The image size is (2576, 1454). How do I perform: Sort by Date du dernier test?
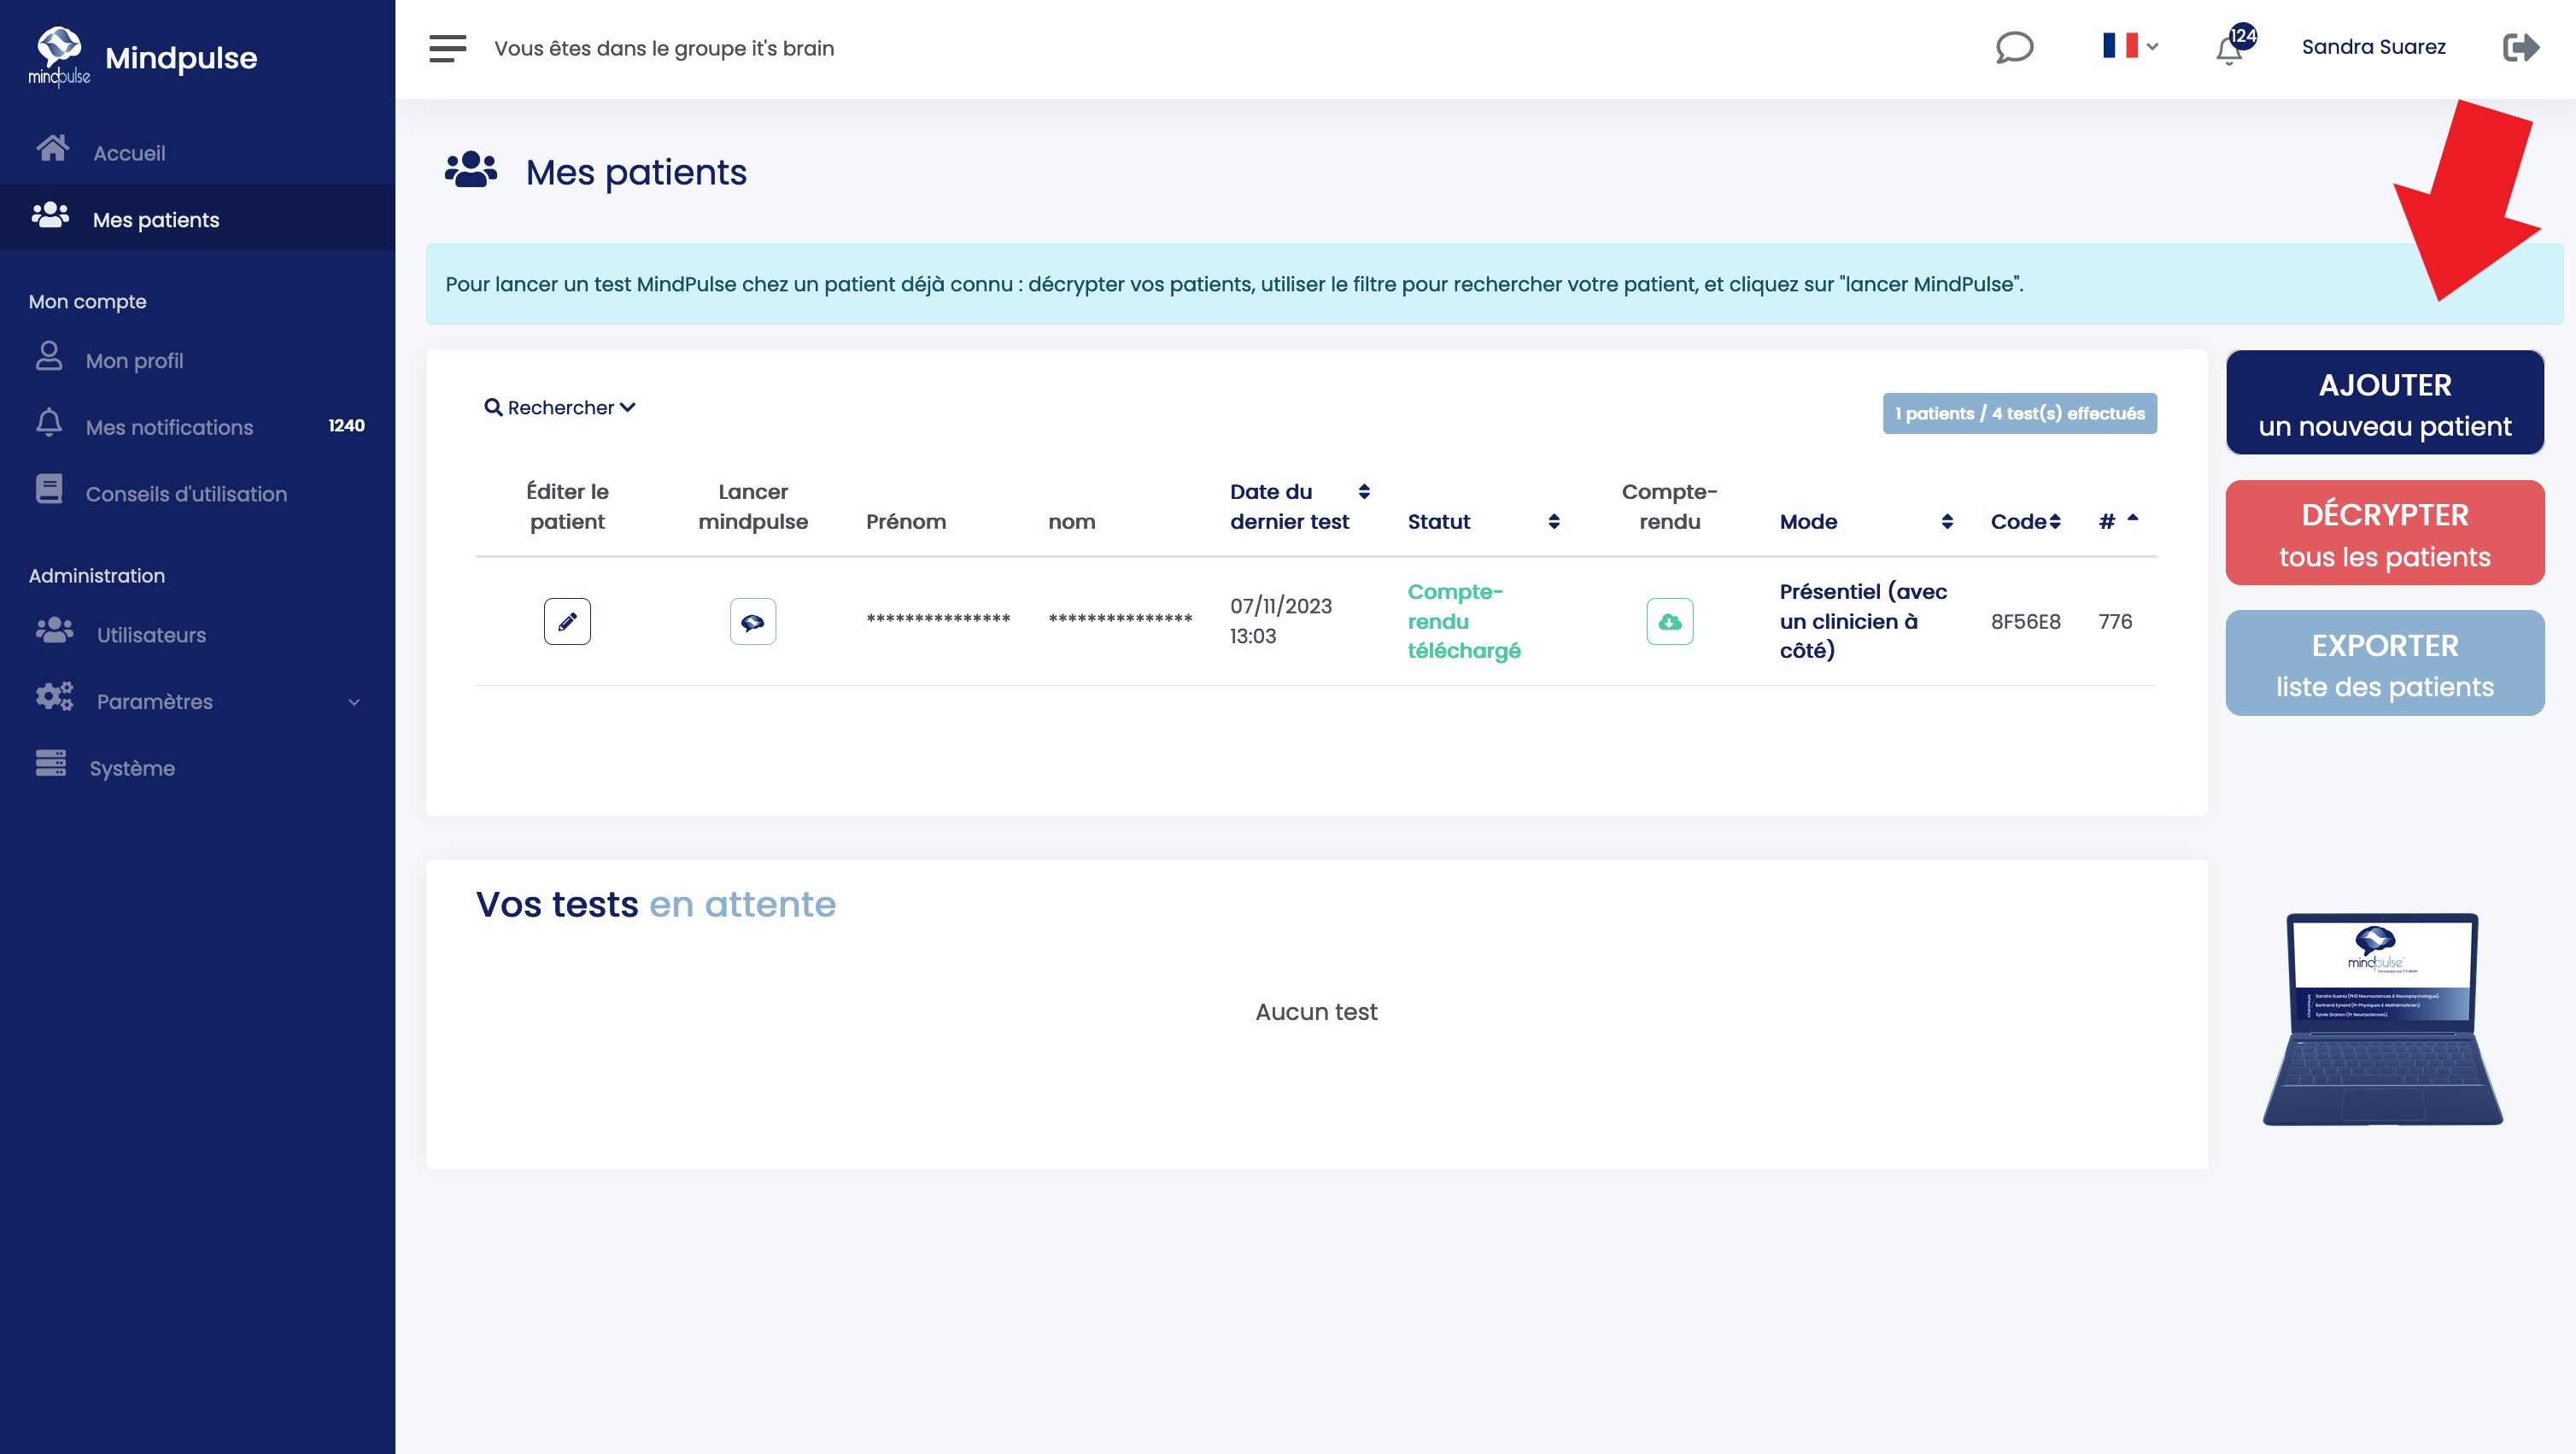point(1299,506)
